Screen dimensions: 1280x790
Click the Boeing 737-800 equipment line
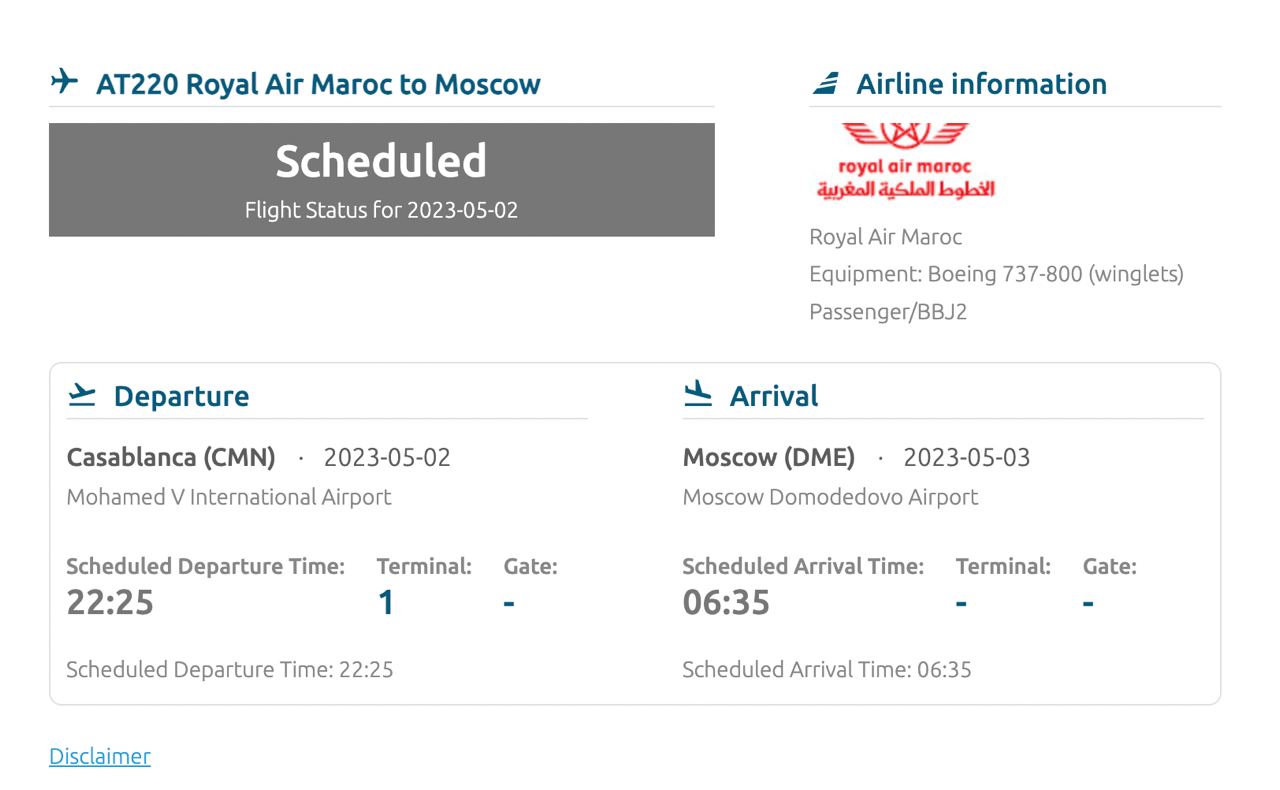pyautogui.click(x=996, y=274)
